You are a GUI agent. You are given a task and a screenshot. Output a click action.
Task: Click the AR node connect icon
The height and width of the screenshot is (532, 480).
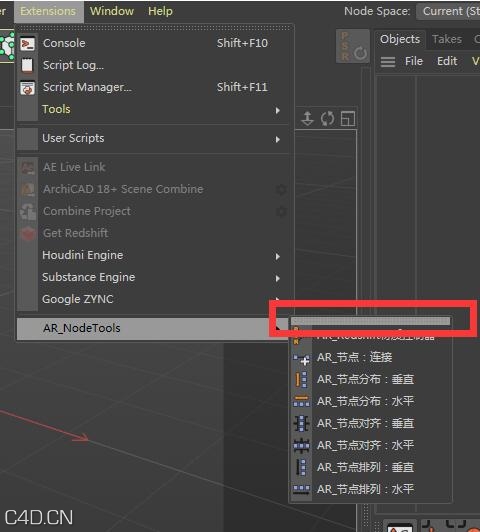coord(301,359)
